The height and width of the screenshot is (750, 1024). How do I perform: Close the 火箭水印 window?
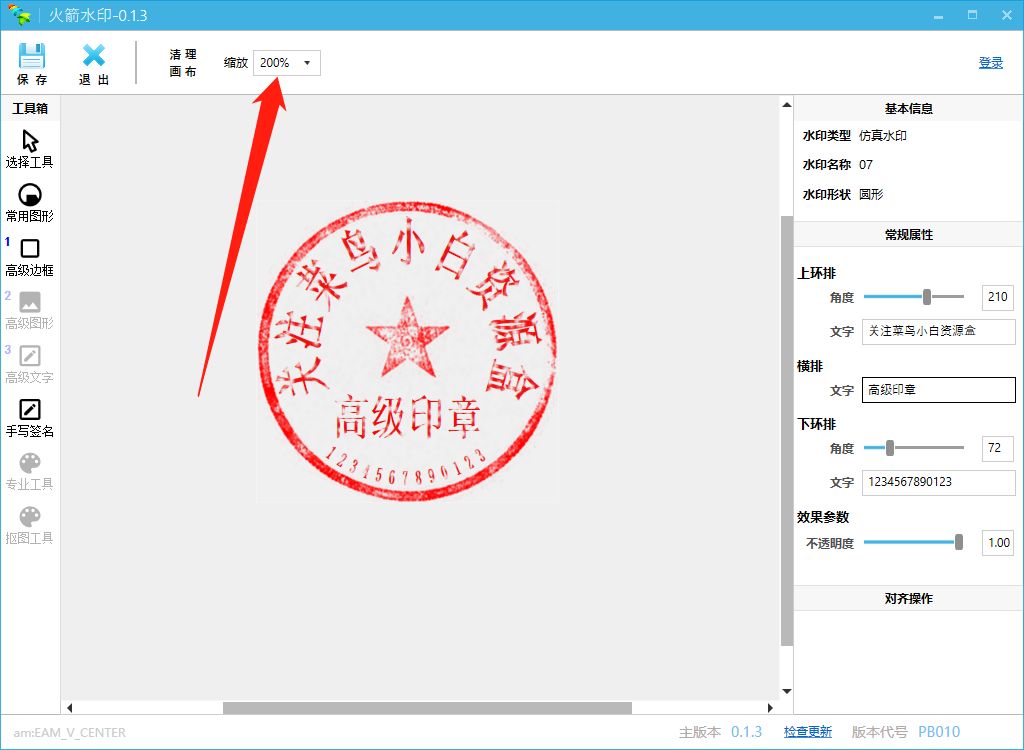click(x=1006, y=15)
